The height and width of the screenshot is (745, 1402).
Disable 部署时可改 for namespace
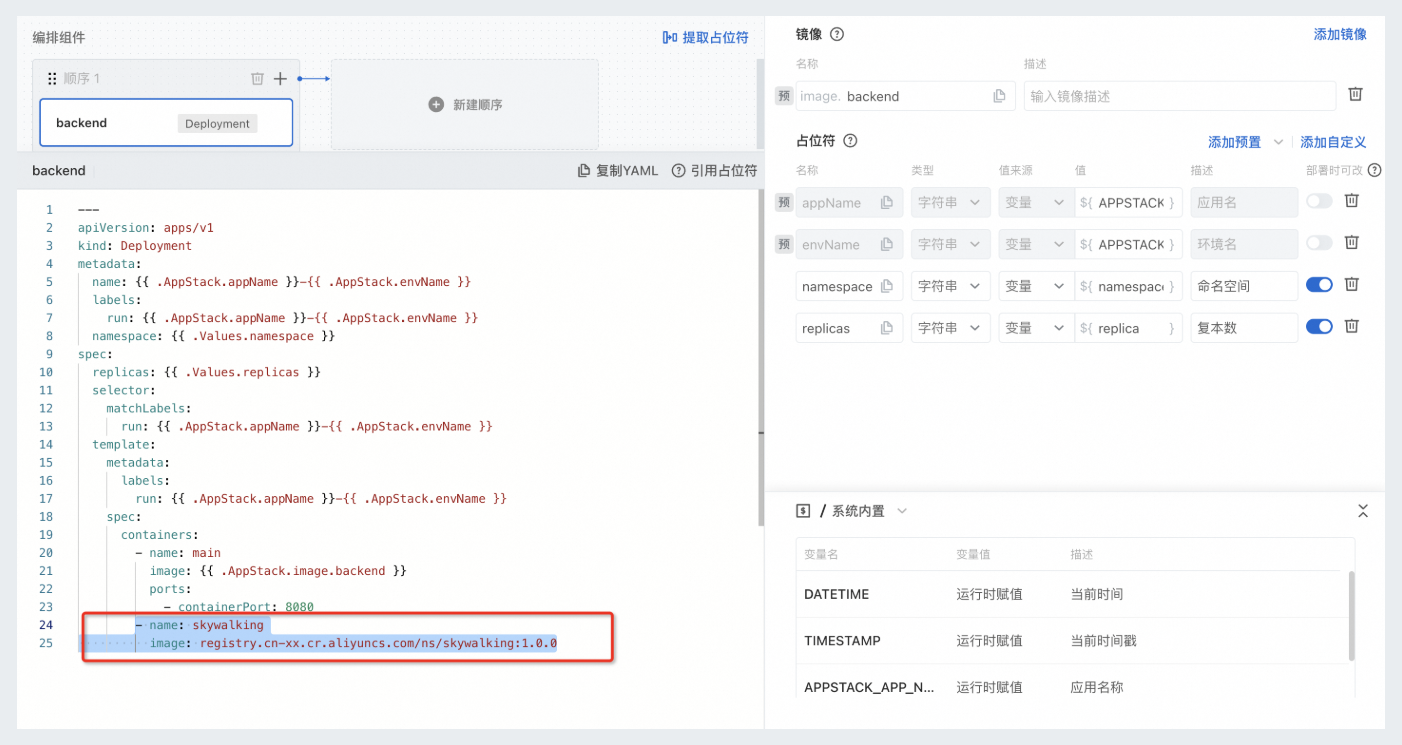(x=1319, y=285)
